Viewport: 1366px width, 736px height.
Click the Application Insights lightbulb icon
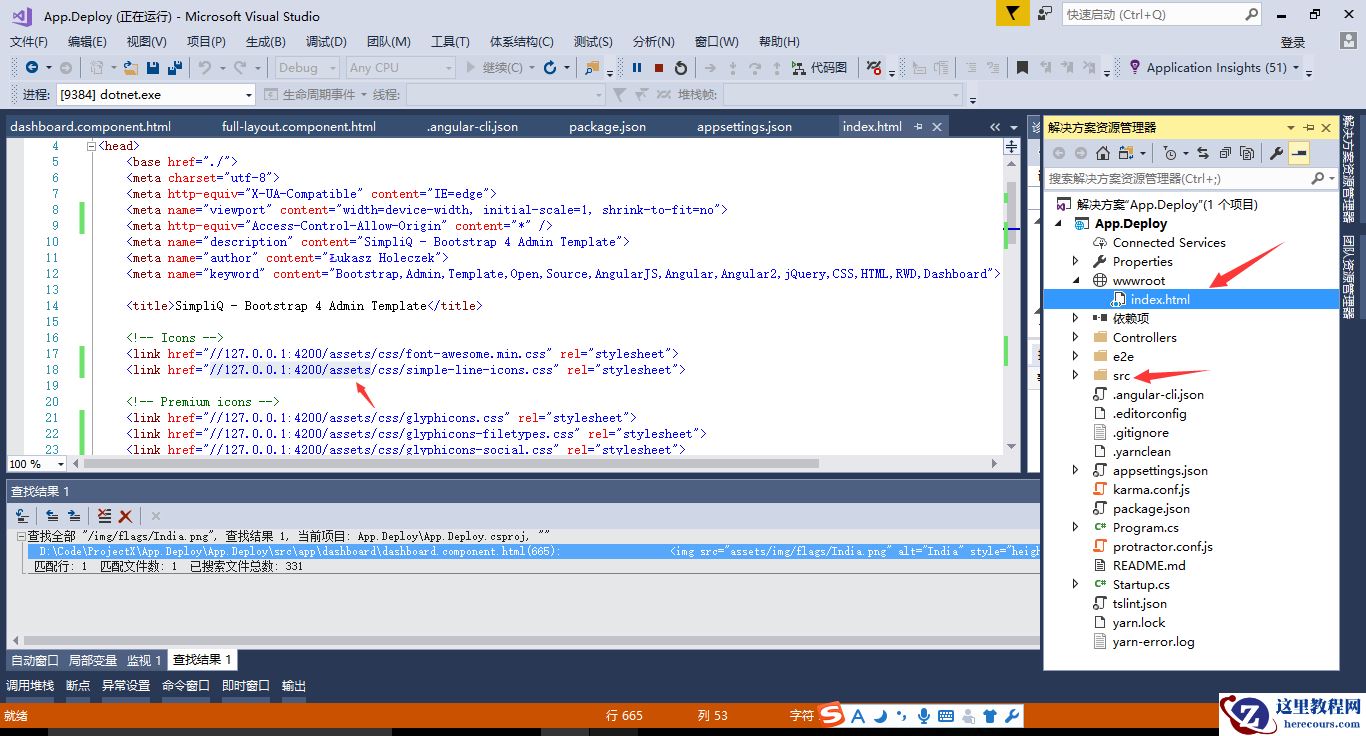(1136, 68)
